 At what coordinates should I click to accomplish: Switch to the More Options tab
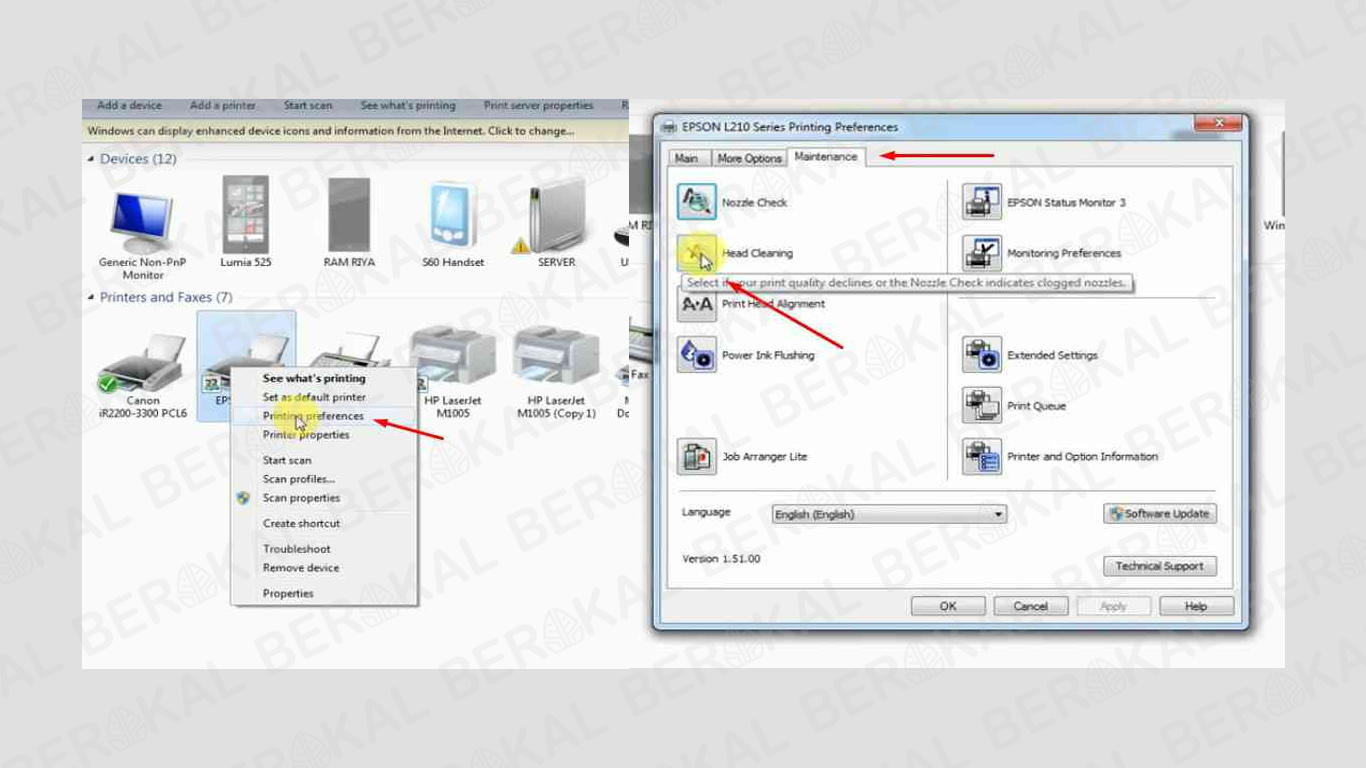[x=749, y=158]
